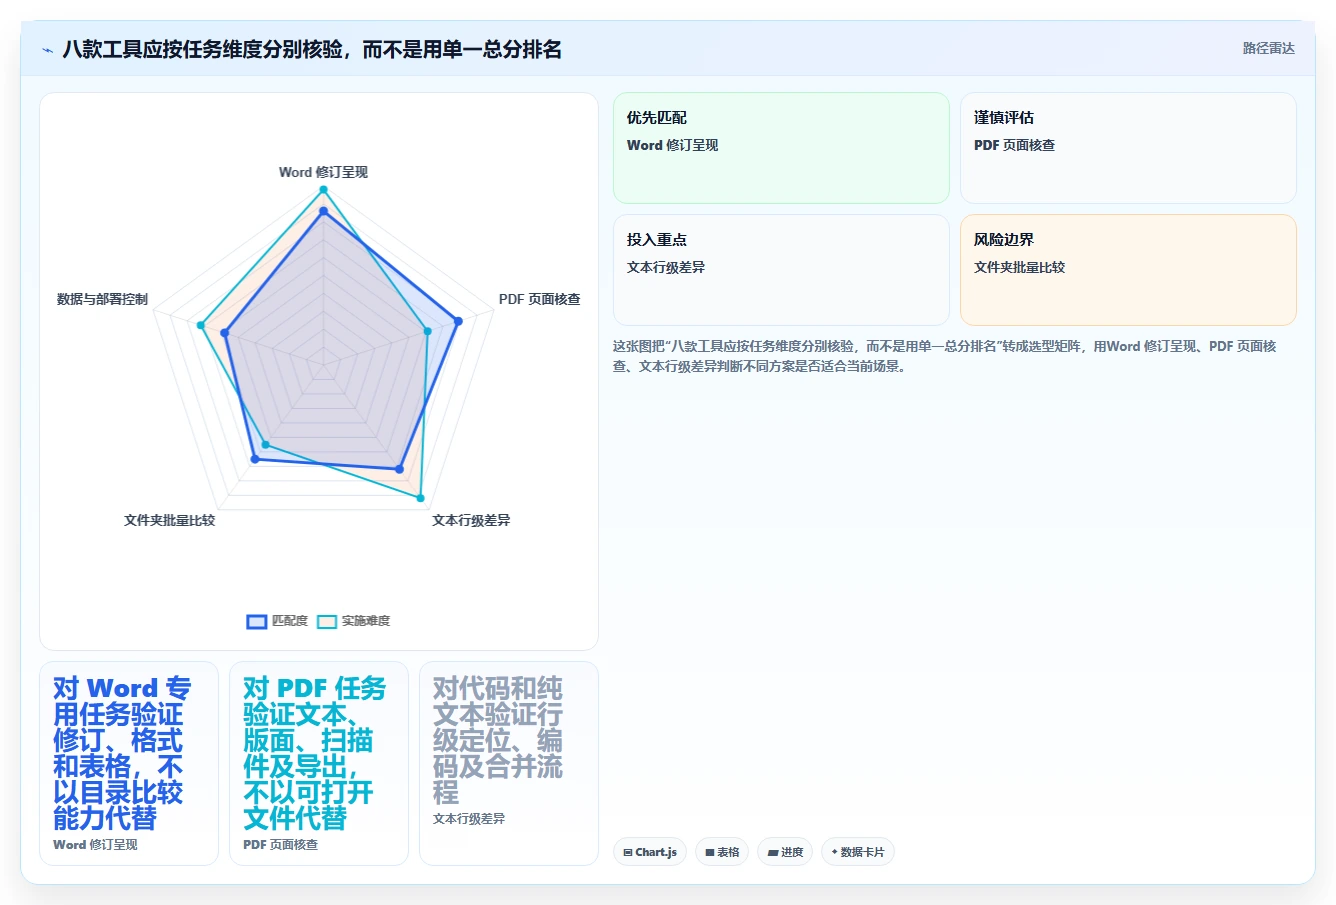Open the gray card 对代码和纯文本验证行级定位
The height and width of the screenshot is (905, 1336).
click(509, 763)
